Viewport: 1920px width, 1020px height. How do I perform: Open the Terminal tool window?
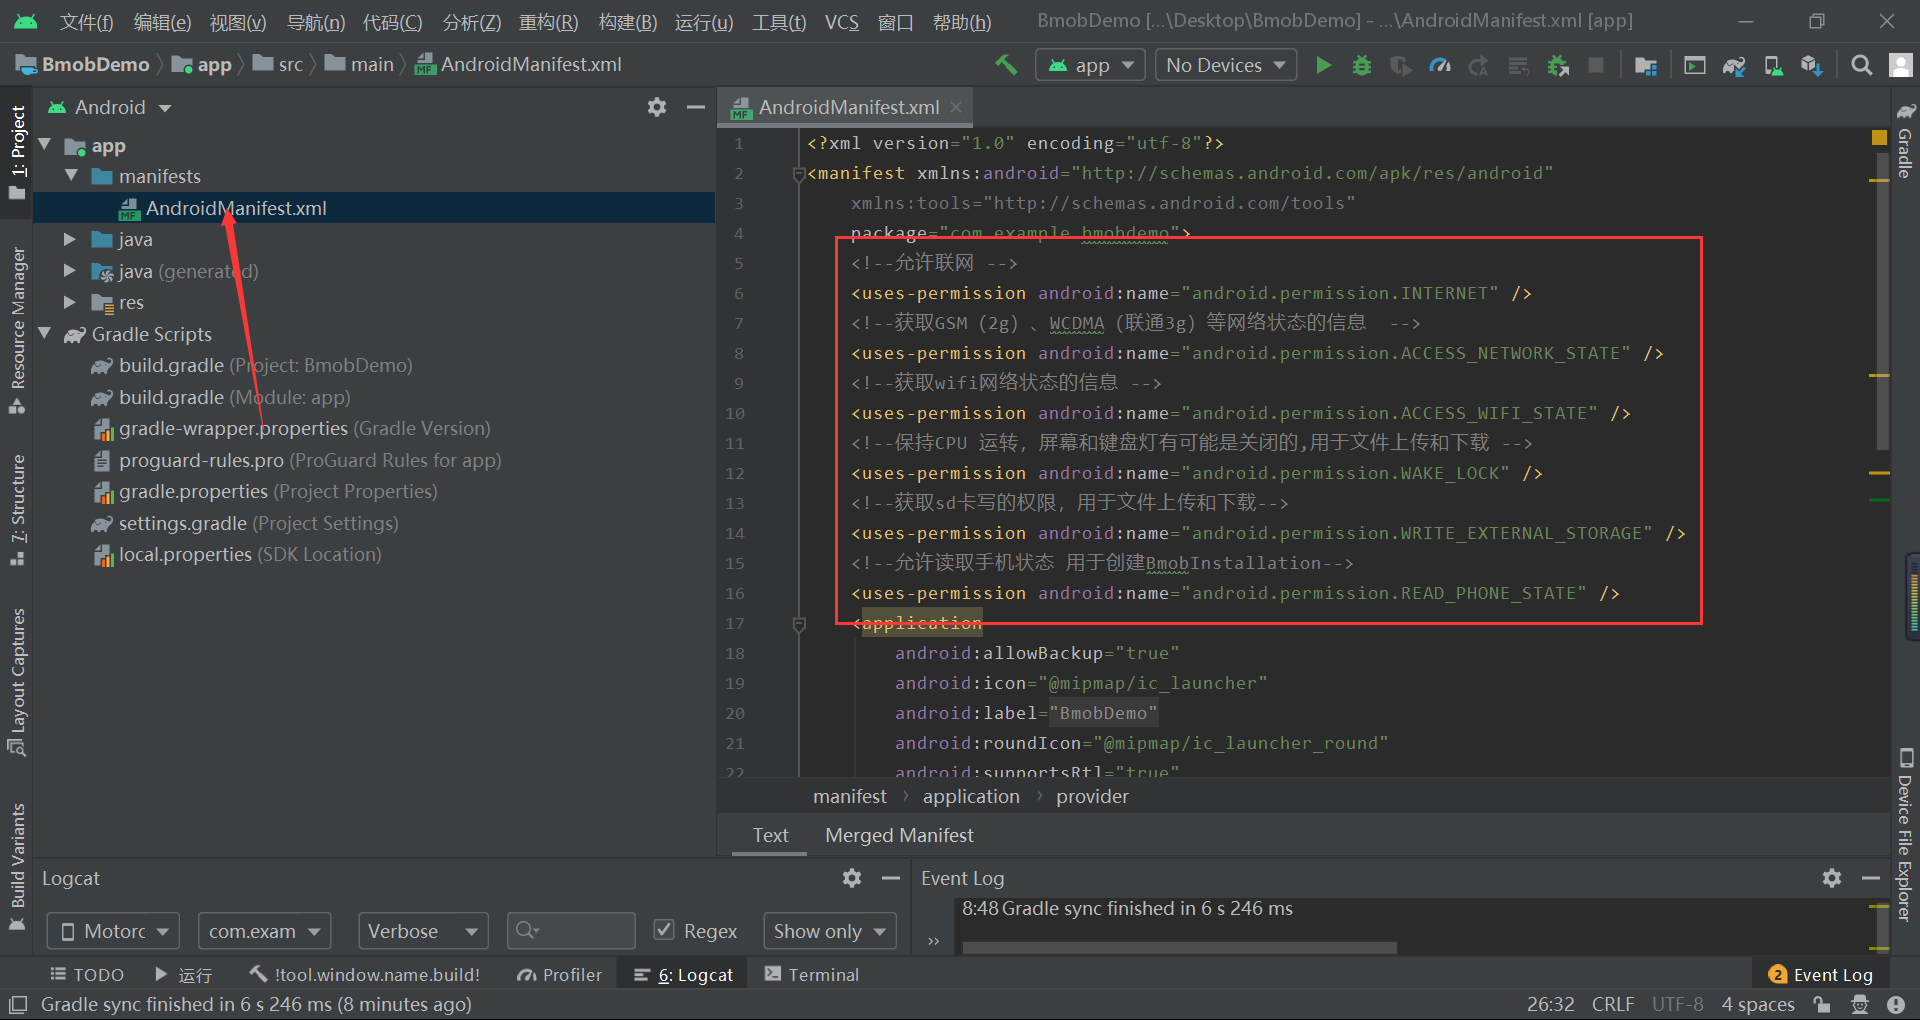coord(811,974)
